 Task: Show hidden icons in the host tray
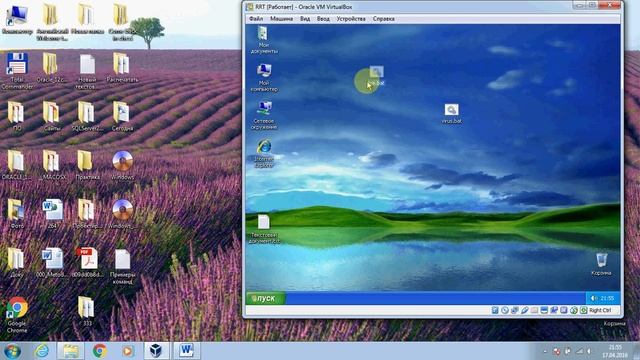(x=545, y=351)
